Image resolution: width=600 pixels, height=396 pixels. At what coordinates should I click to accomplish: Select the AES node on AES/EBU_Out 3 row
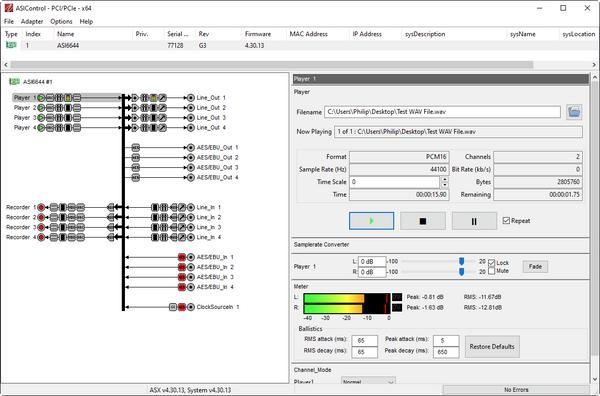coord(135,167)
